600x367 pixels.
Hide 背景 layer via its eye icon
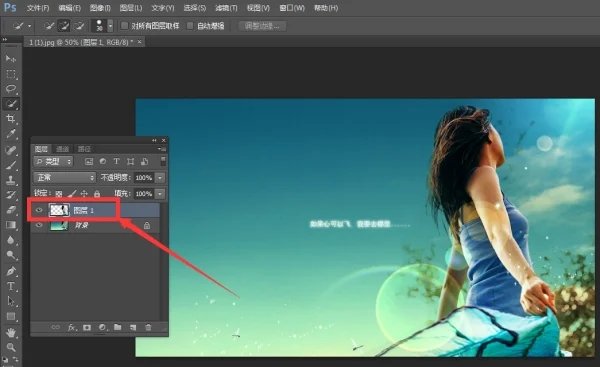[x=39, y=225]
